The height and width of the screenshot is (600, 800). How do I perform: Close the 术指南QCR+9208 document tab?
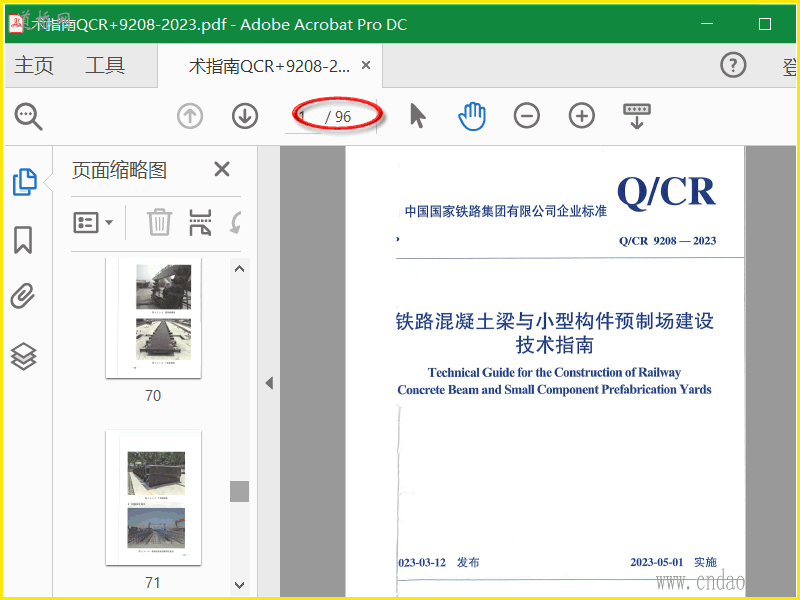[366, 65]
